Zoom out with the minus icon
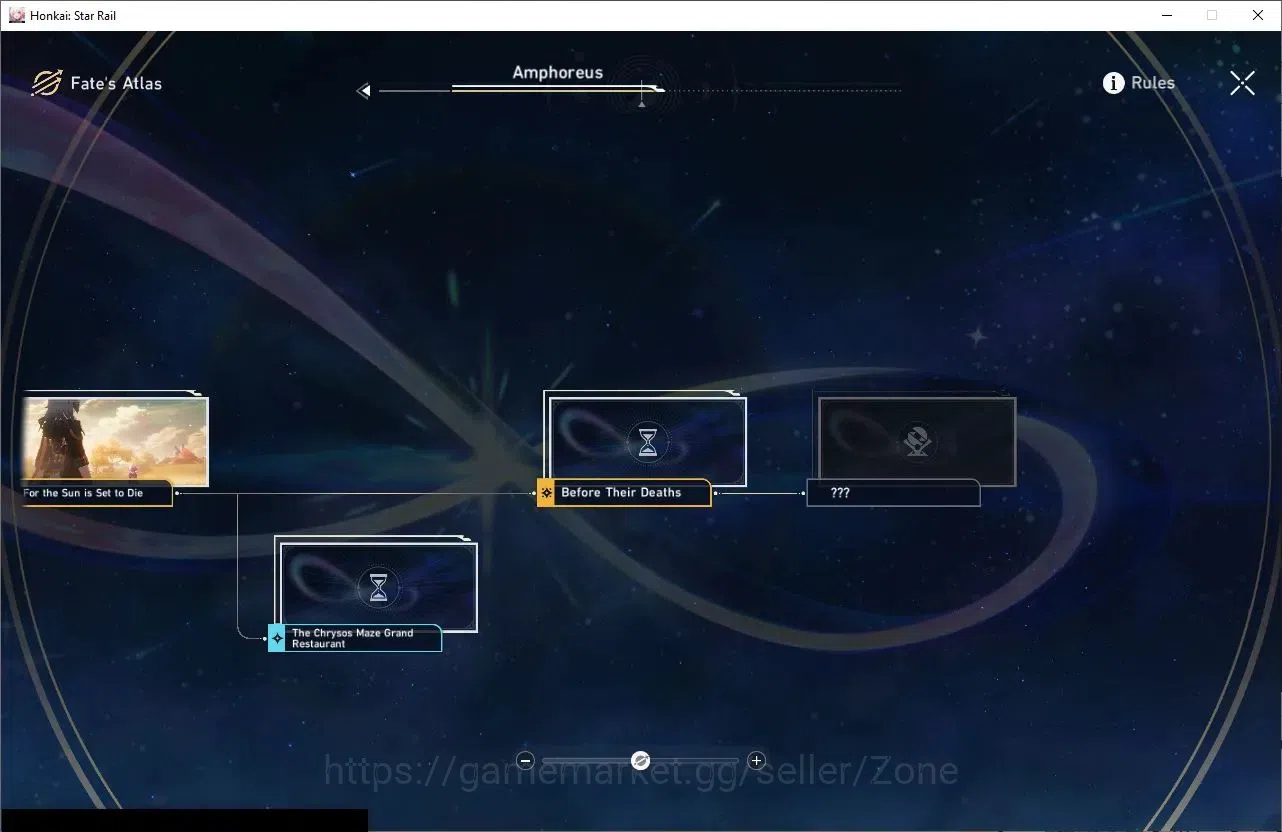Screen dimensions: 1282x832 pos(526,761)
